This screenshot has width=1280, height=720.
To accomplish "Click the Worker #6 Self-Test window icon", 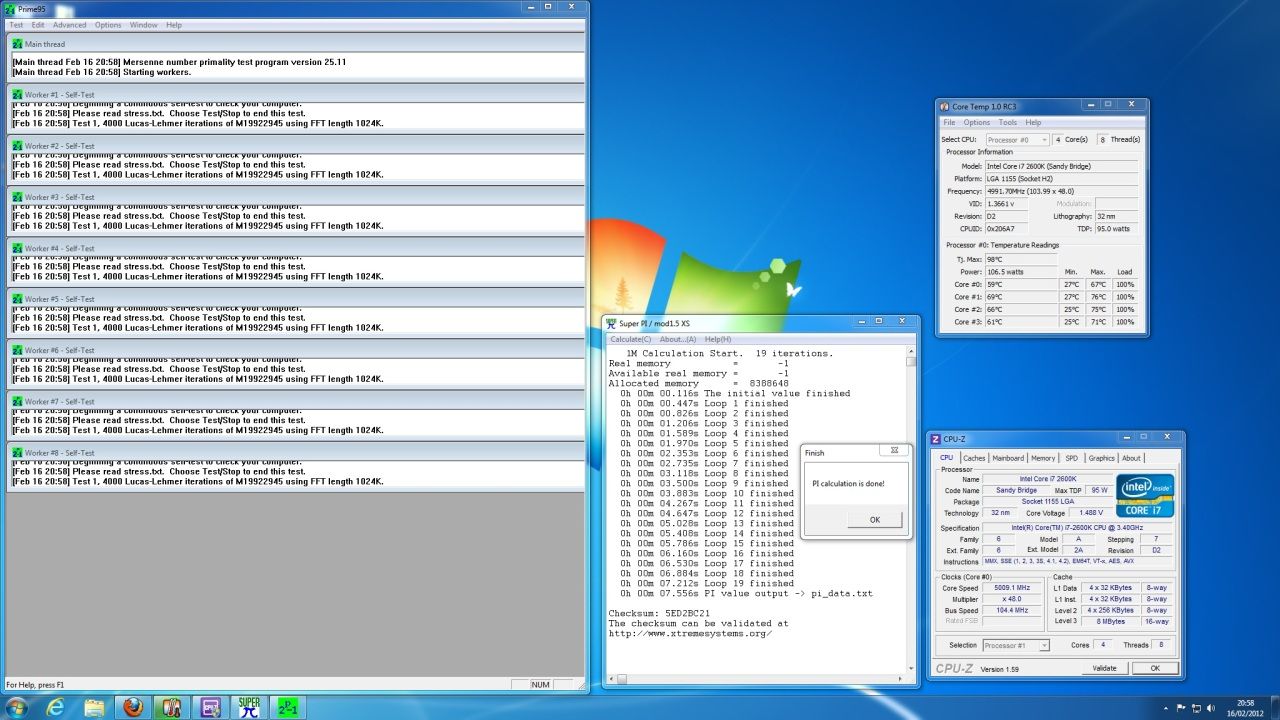I will [x=17, y=350].
